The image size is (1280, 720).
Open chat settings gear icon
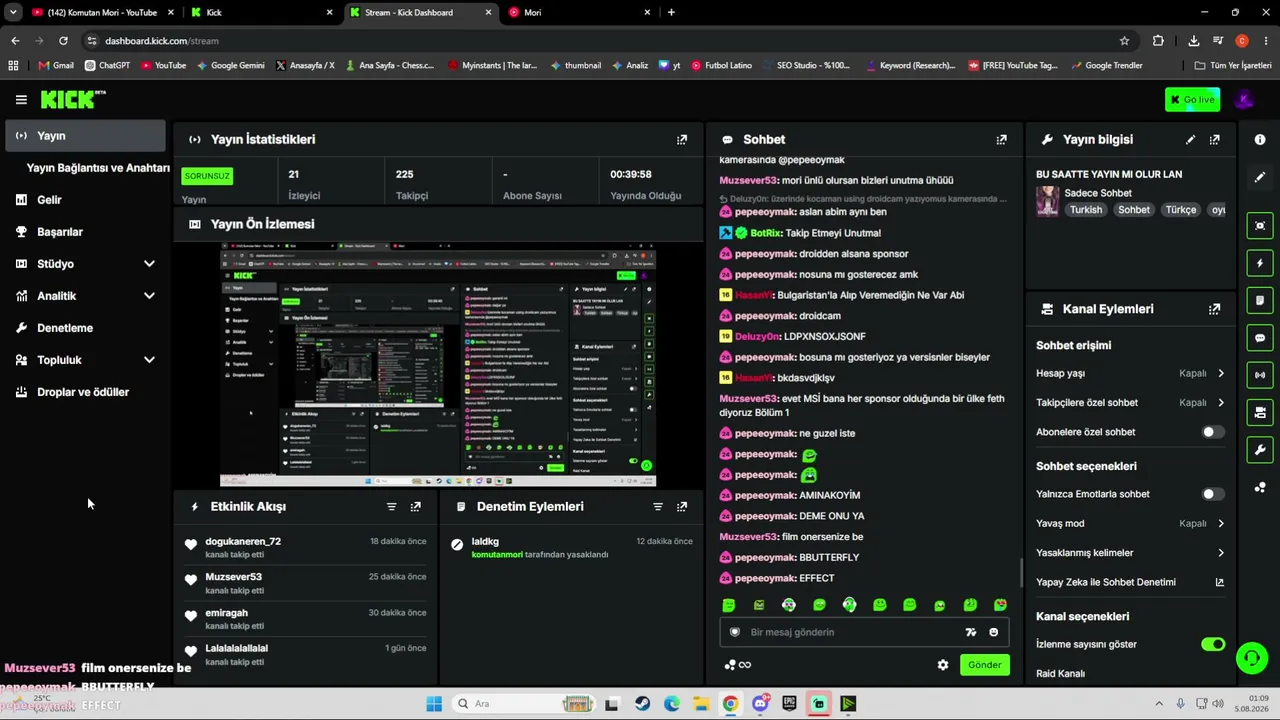942,665
